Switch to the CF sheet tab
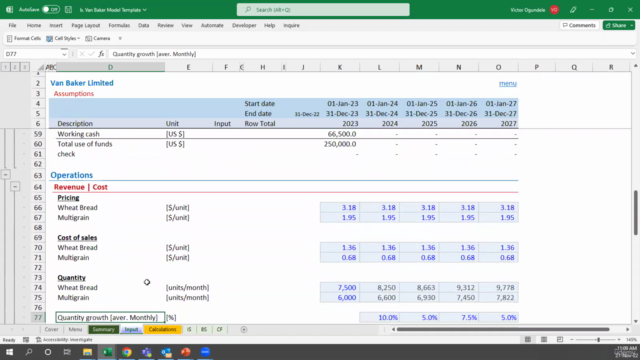 tap(220, 329)
